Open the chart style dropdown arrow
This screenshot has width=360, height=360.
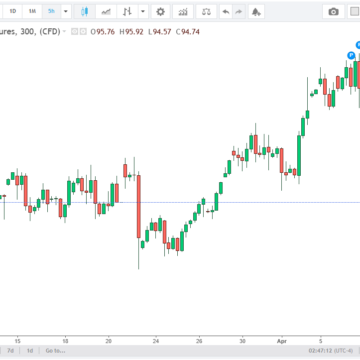coord(143,12)
